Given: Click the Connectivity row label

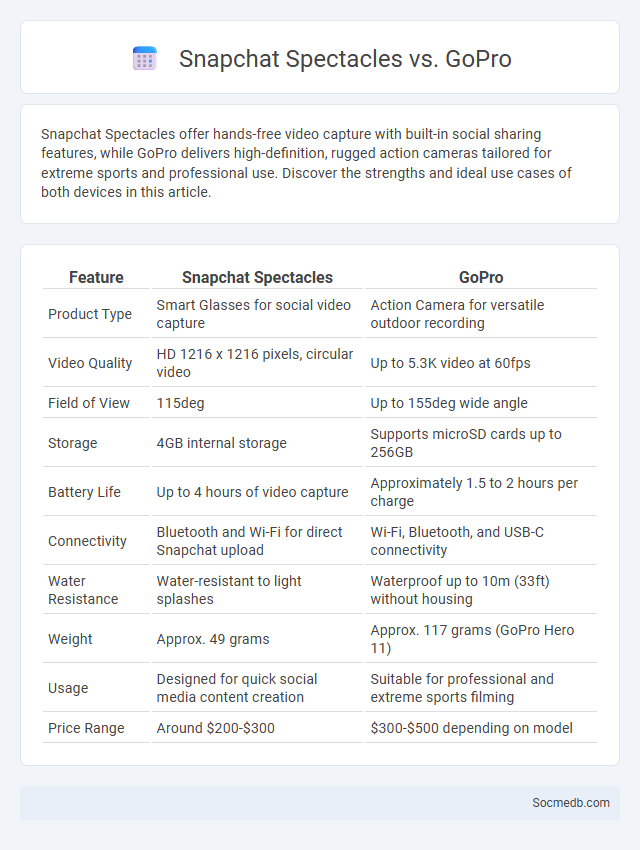Looking at the screenshot, I should pyautogui.click(x=87, y=540).
